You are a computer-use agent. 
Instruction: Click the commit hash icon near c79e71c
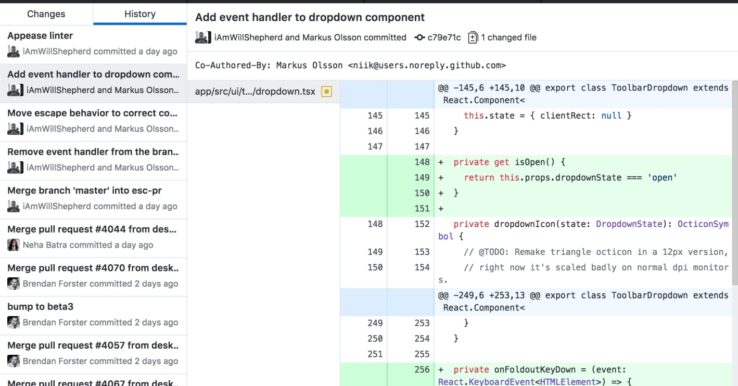point(419,38)
